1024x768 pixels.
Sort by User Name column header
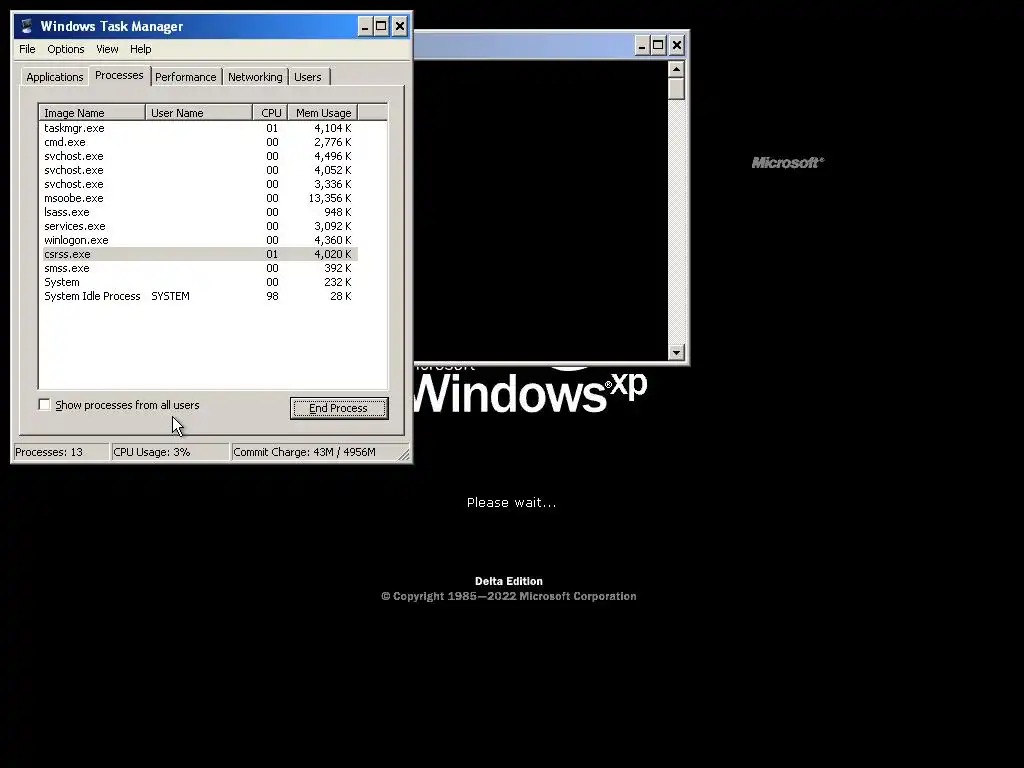pyautogui.click(x=199, y=113)
